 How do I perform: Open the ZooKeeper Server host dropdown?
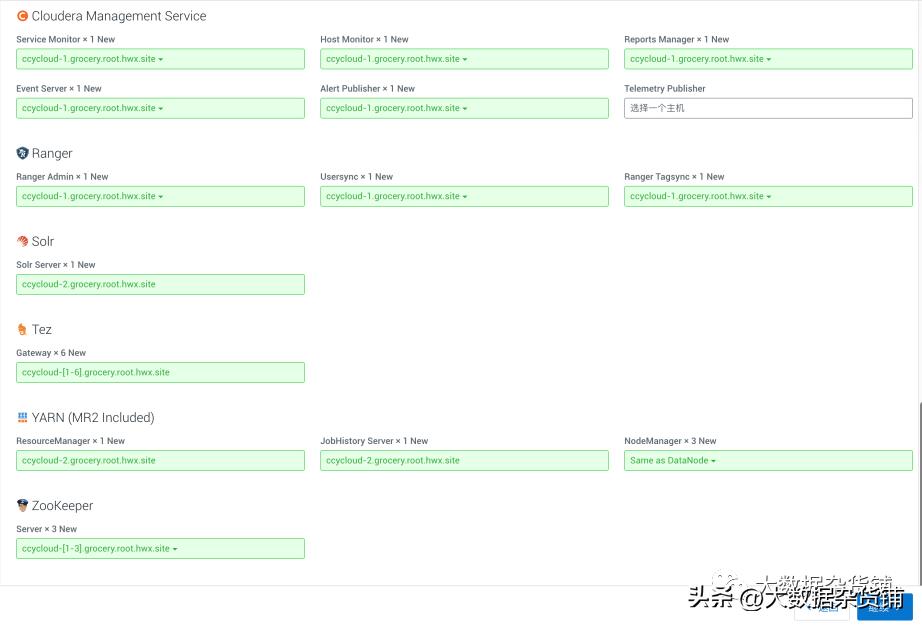point(160,549)
